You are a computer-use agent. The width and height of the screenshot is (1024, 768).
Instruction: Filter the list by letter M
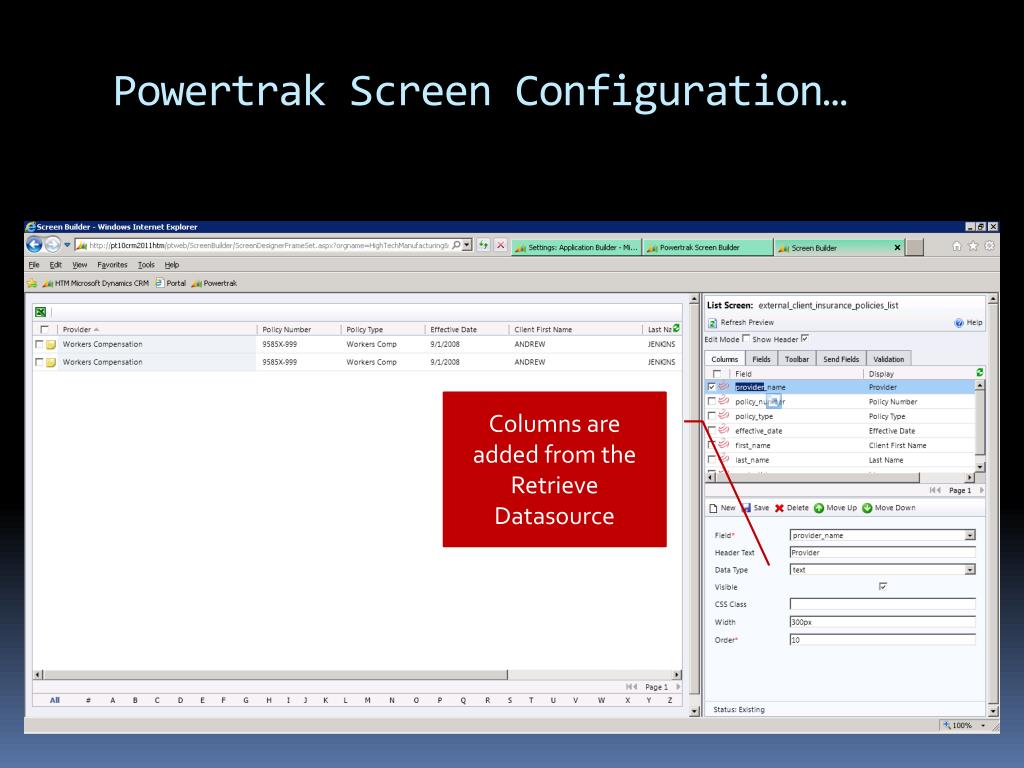pos(368,700)
